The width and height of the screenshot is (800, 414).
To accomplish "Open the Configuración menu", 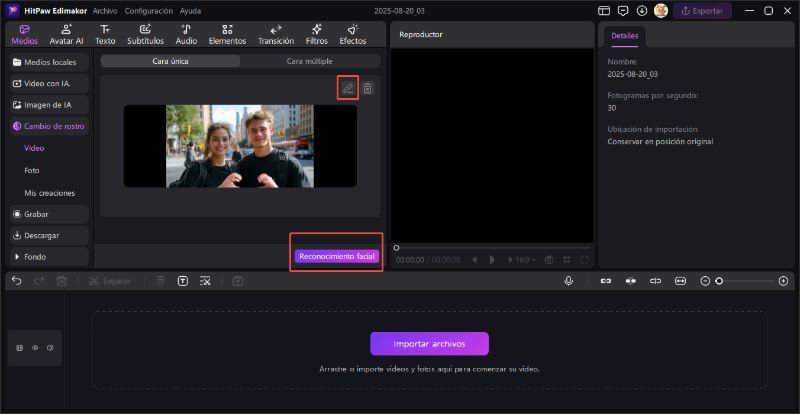I will (x=148, y=11).
